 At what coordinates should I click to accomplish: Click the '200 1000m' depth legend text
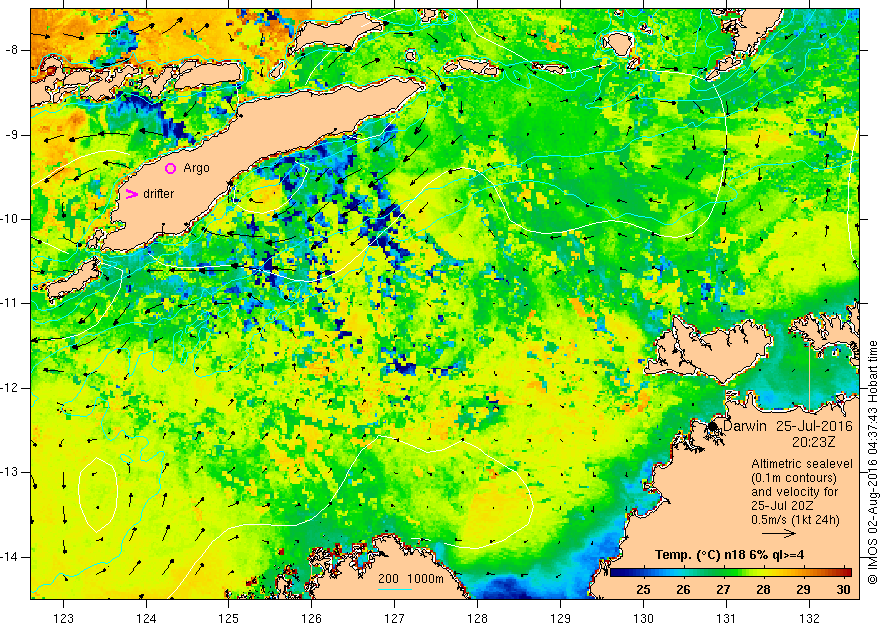click(x=411, y=579)
